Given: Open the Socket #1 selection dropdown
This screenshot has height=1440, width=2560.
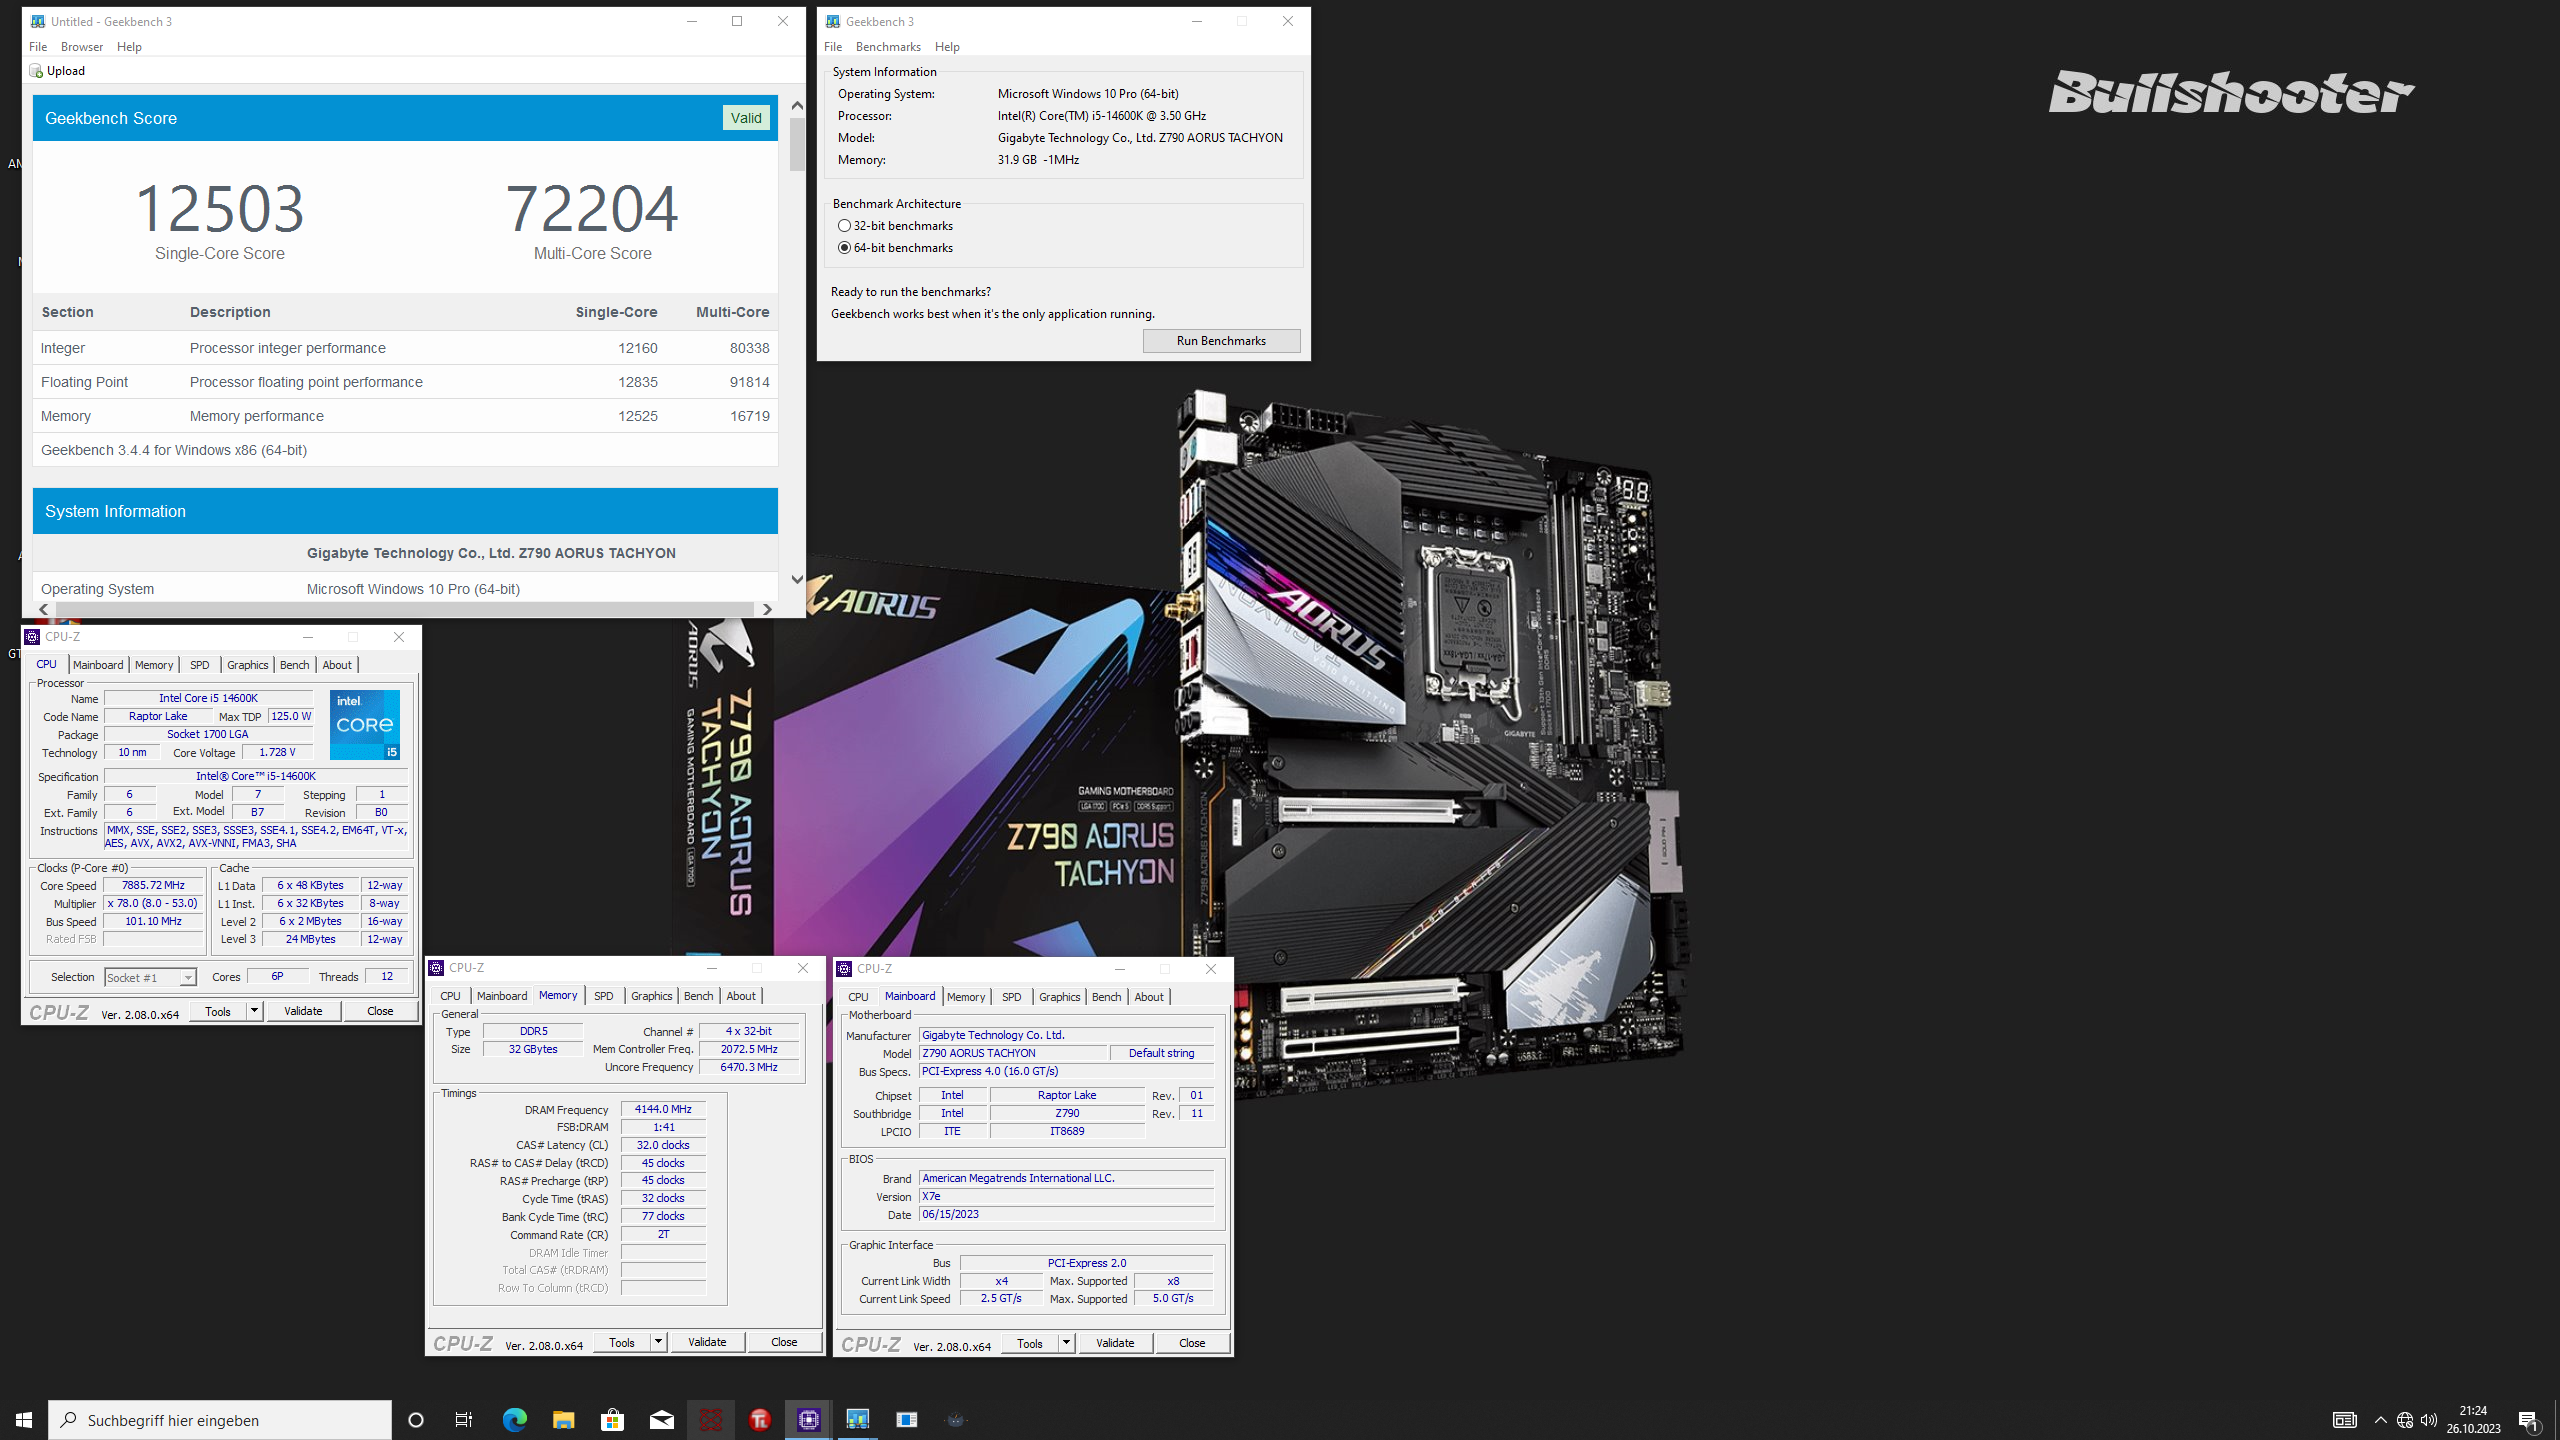Looking at the screenshot, I should (150, 978).
